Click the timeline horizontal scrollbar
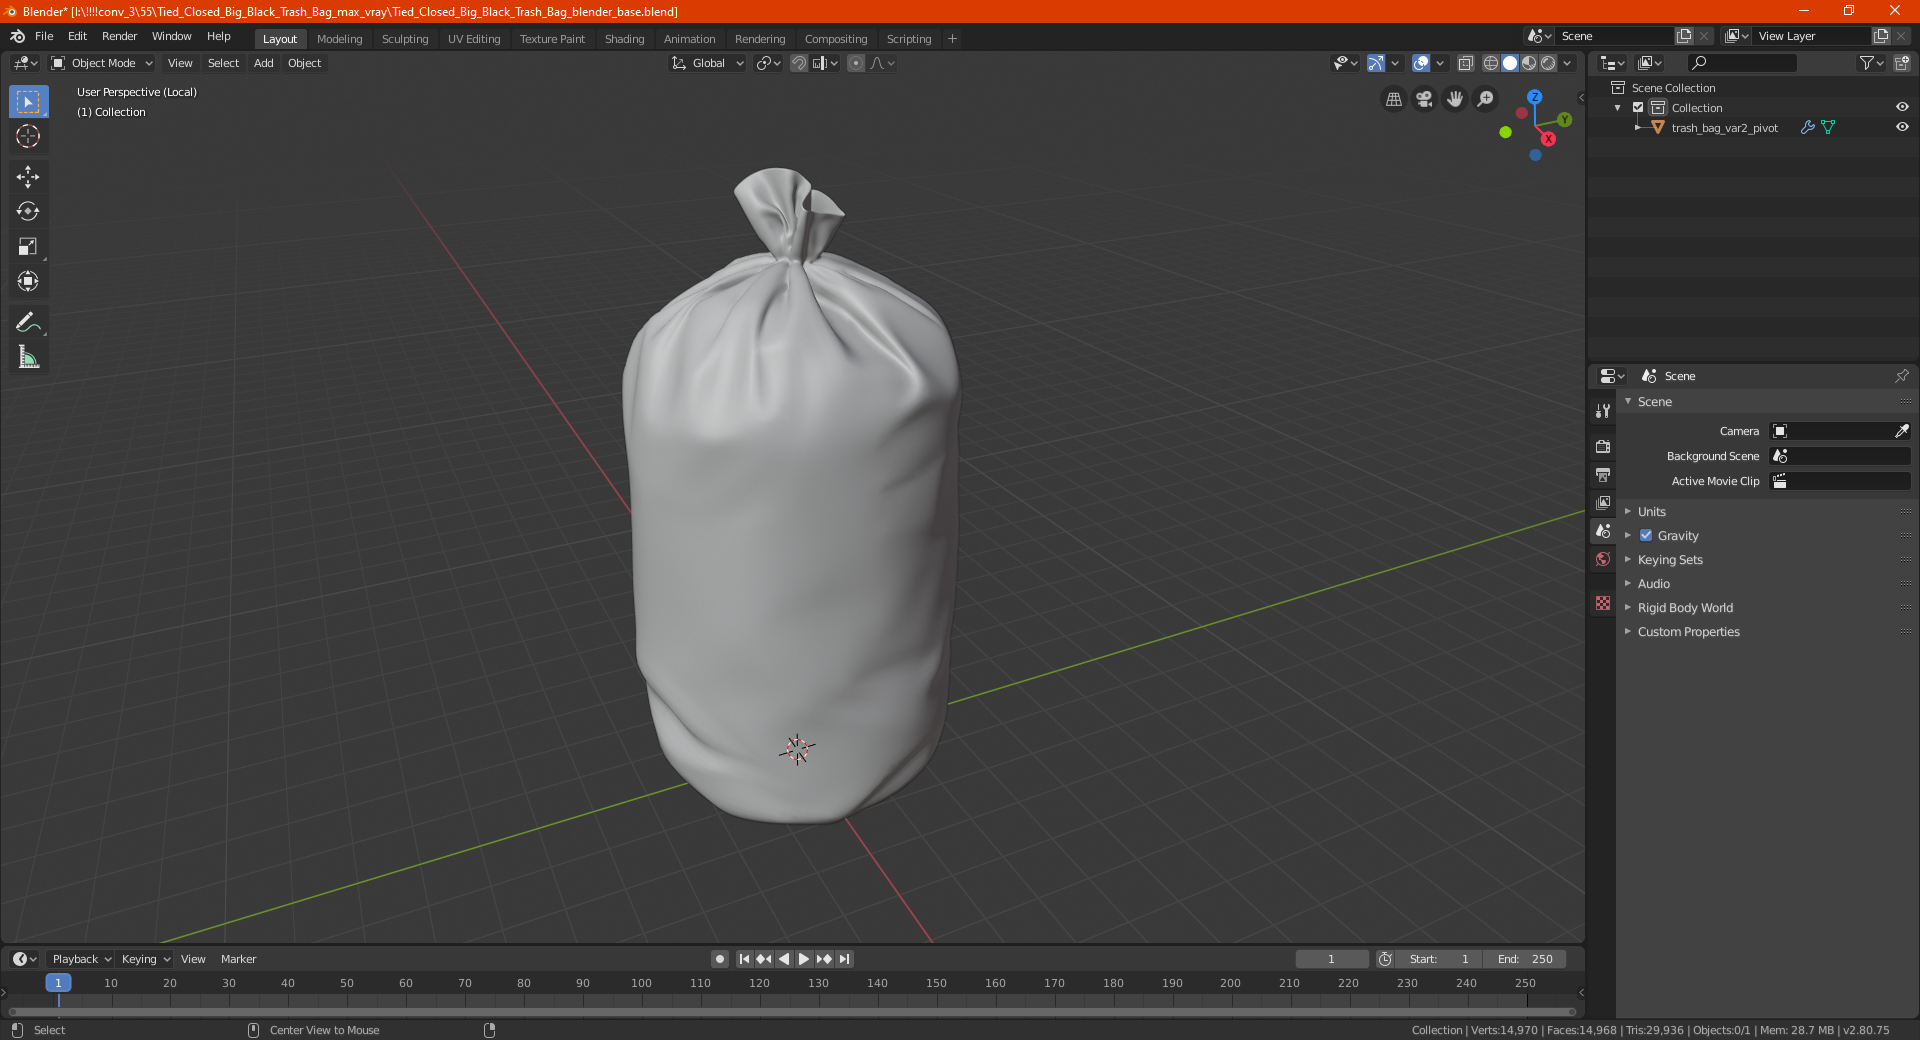The image size is (1920, 1040). [792, 1012]
